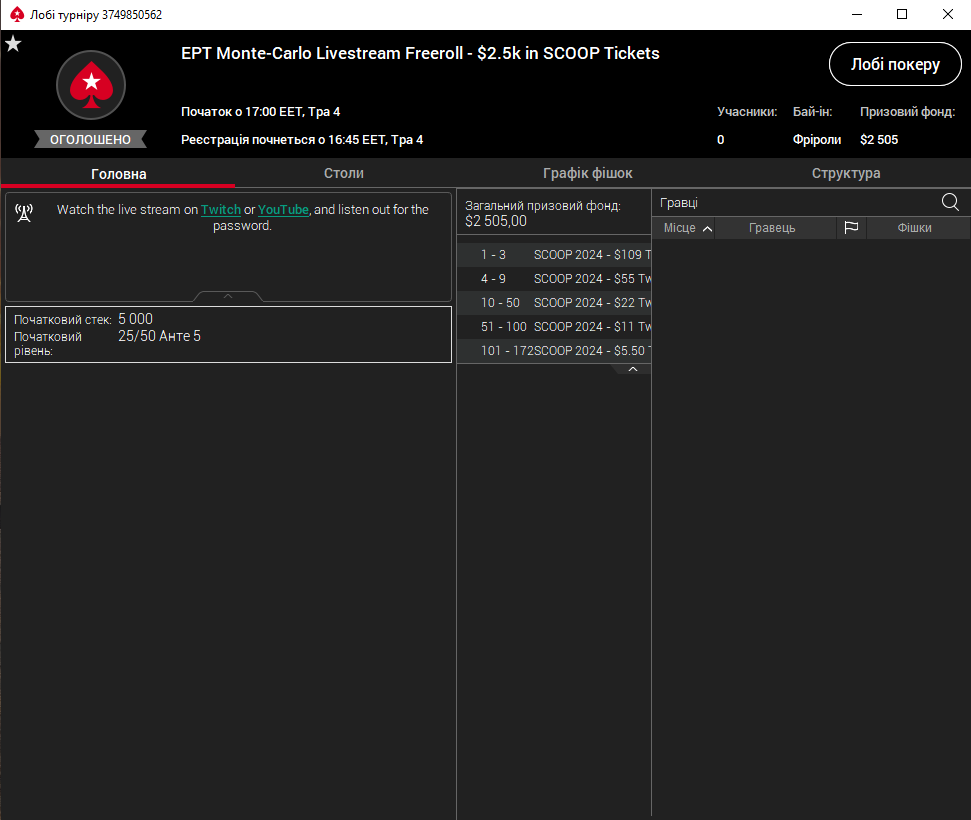Open the Столи tab

[344, 173]
